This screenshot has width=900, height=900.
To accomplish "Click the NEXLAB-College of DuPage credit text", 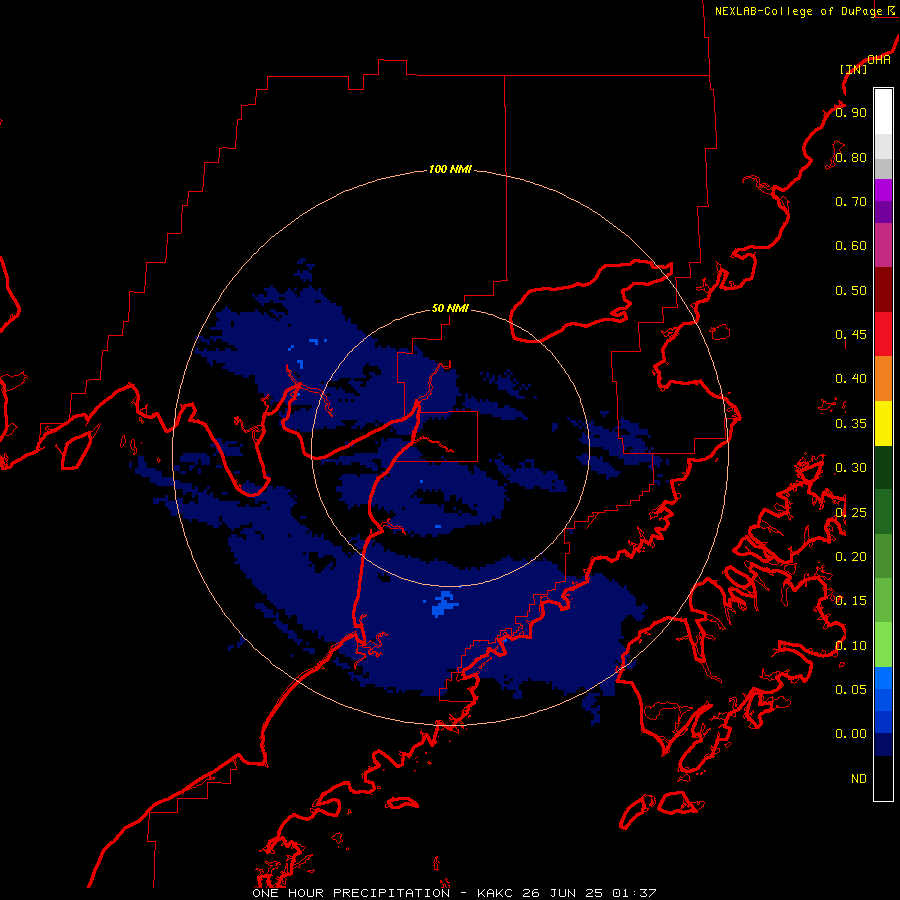I will click(x=798, y=11).
